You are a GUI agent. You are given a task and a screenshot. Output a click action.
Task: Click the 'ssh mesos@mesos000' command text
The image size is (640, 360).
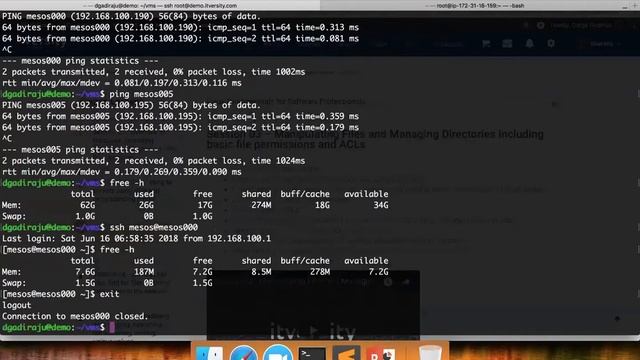153,227
